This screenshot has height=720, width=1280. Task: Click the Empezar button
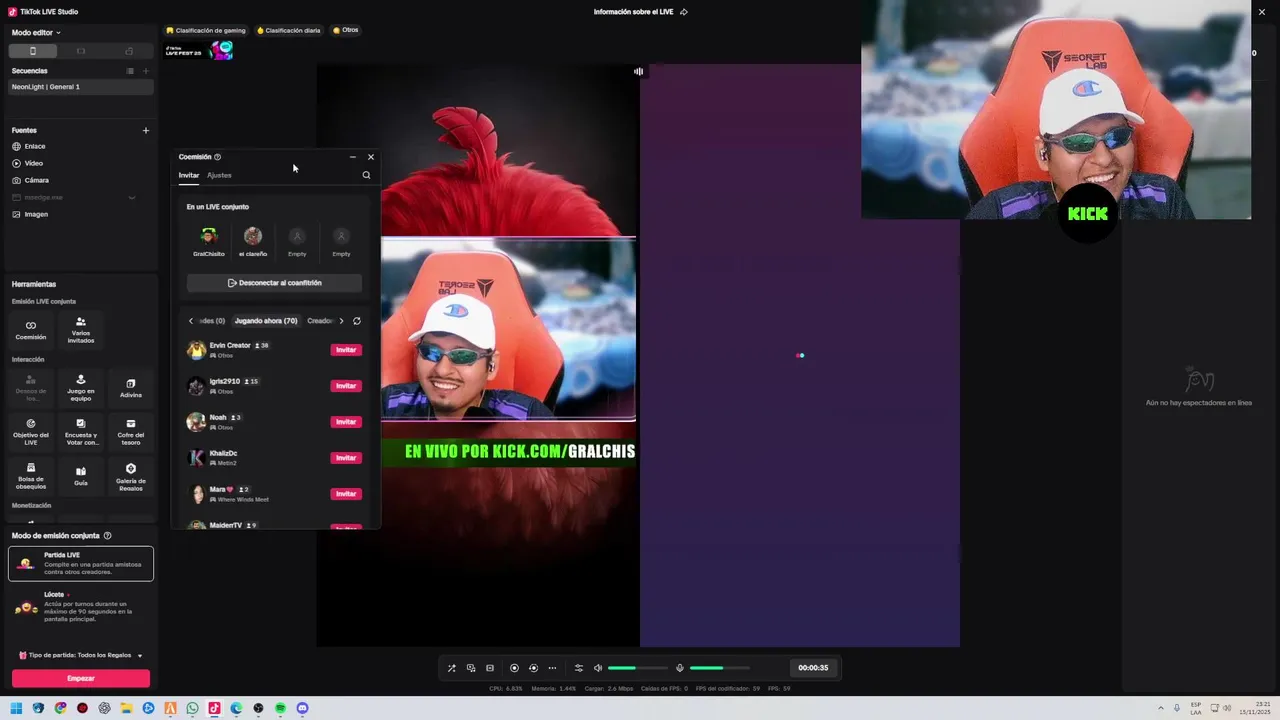pyautogui.click(x=81, y=678)
